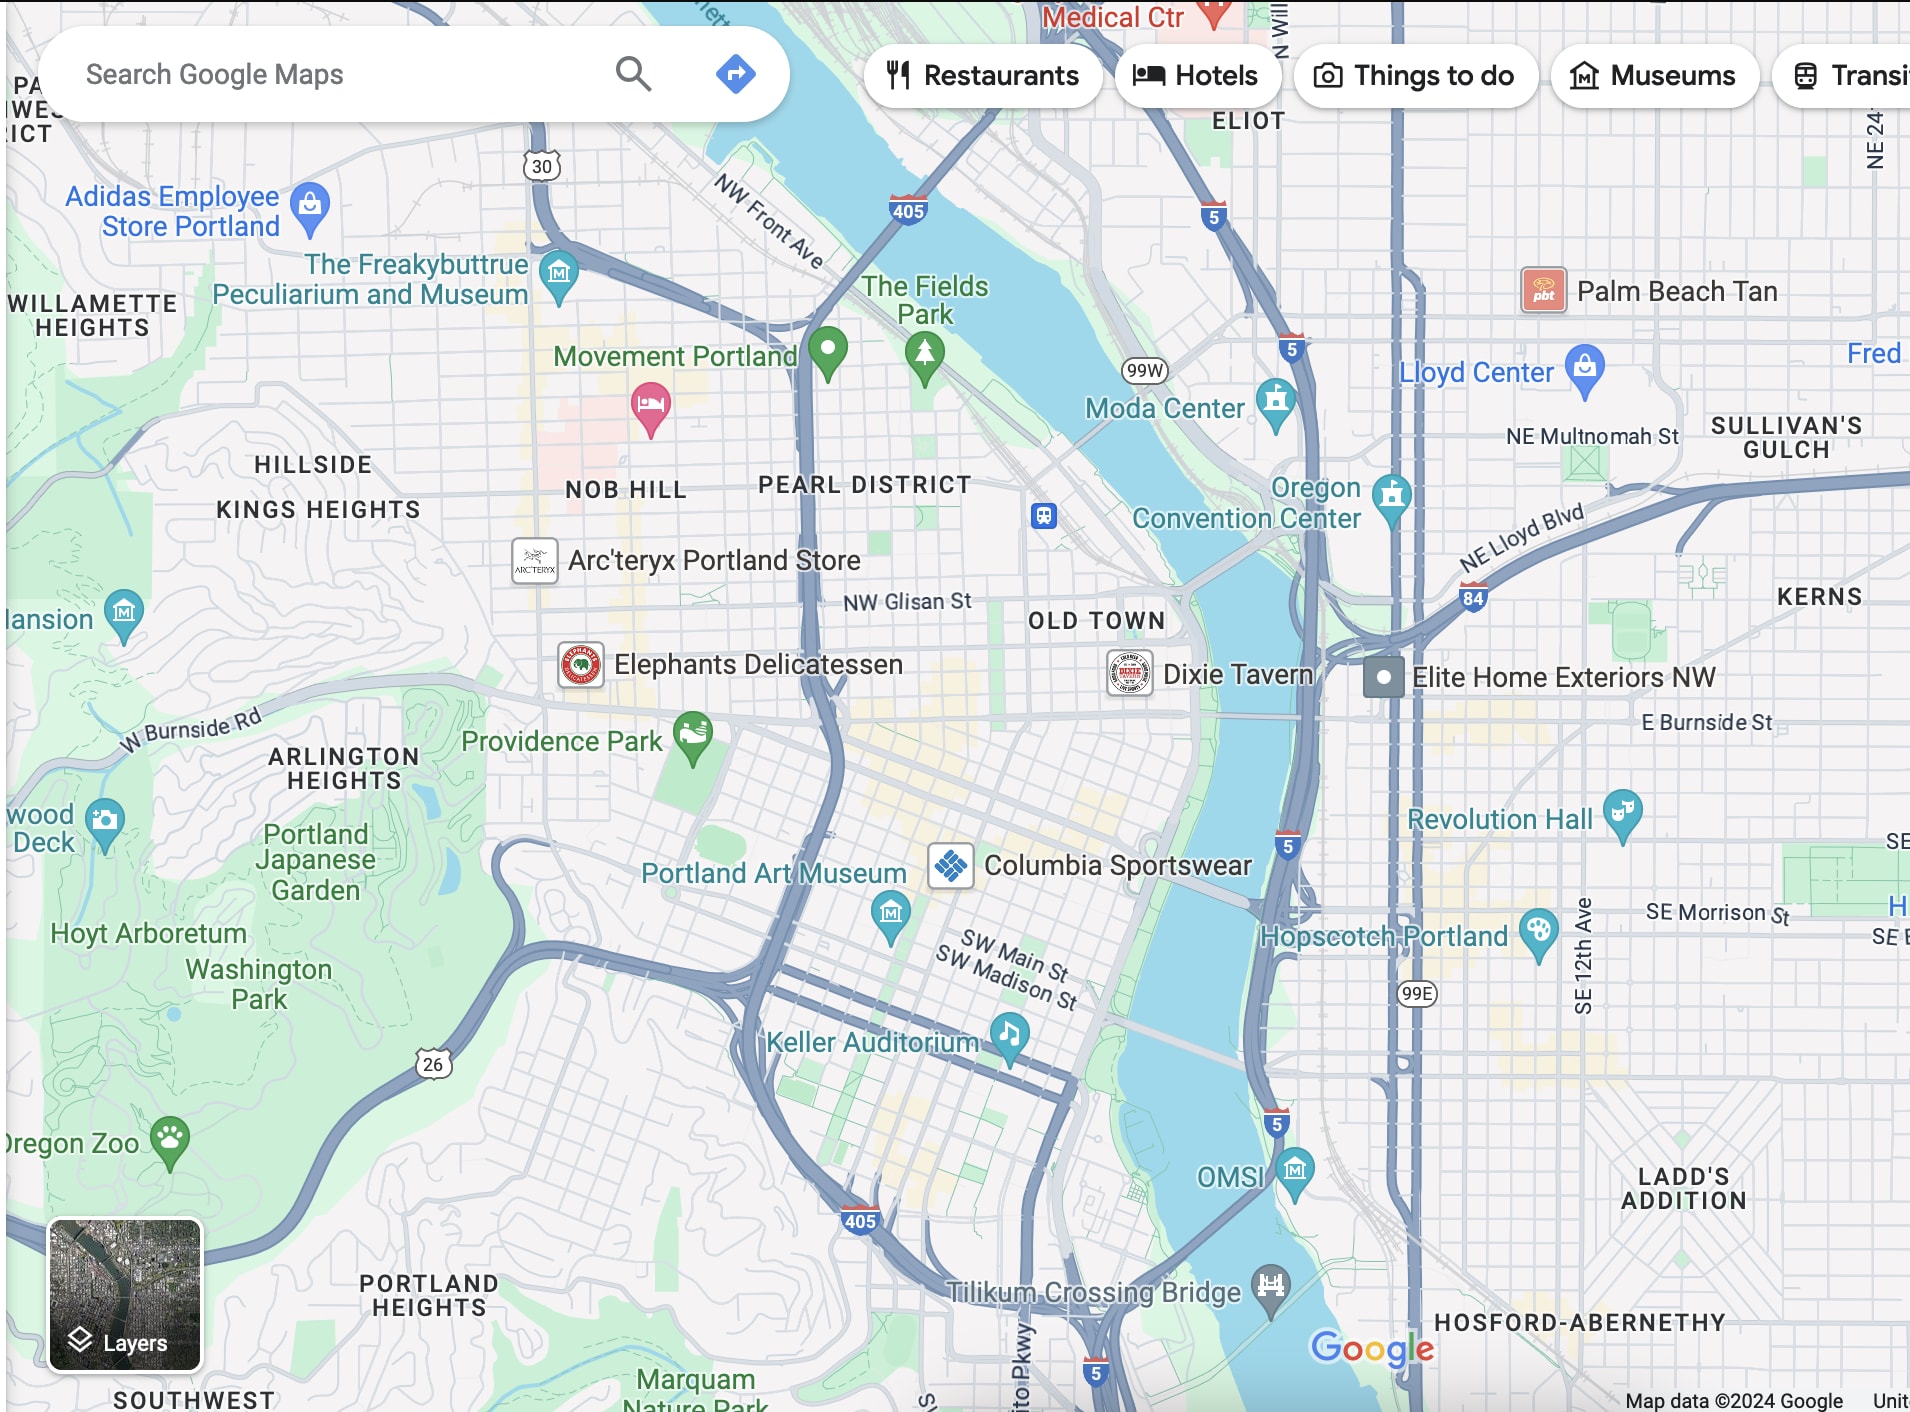The height and width of the screenshot is (1412, 1910).
Task: Click the NOB HILL neighborhood label
Action: coord(626,490)
